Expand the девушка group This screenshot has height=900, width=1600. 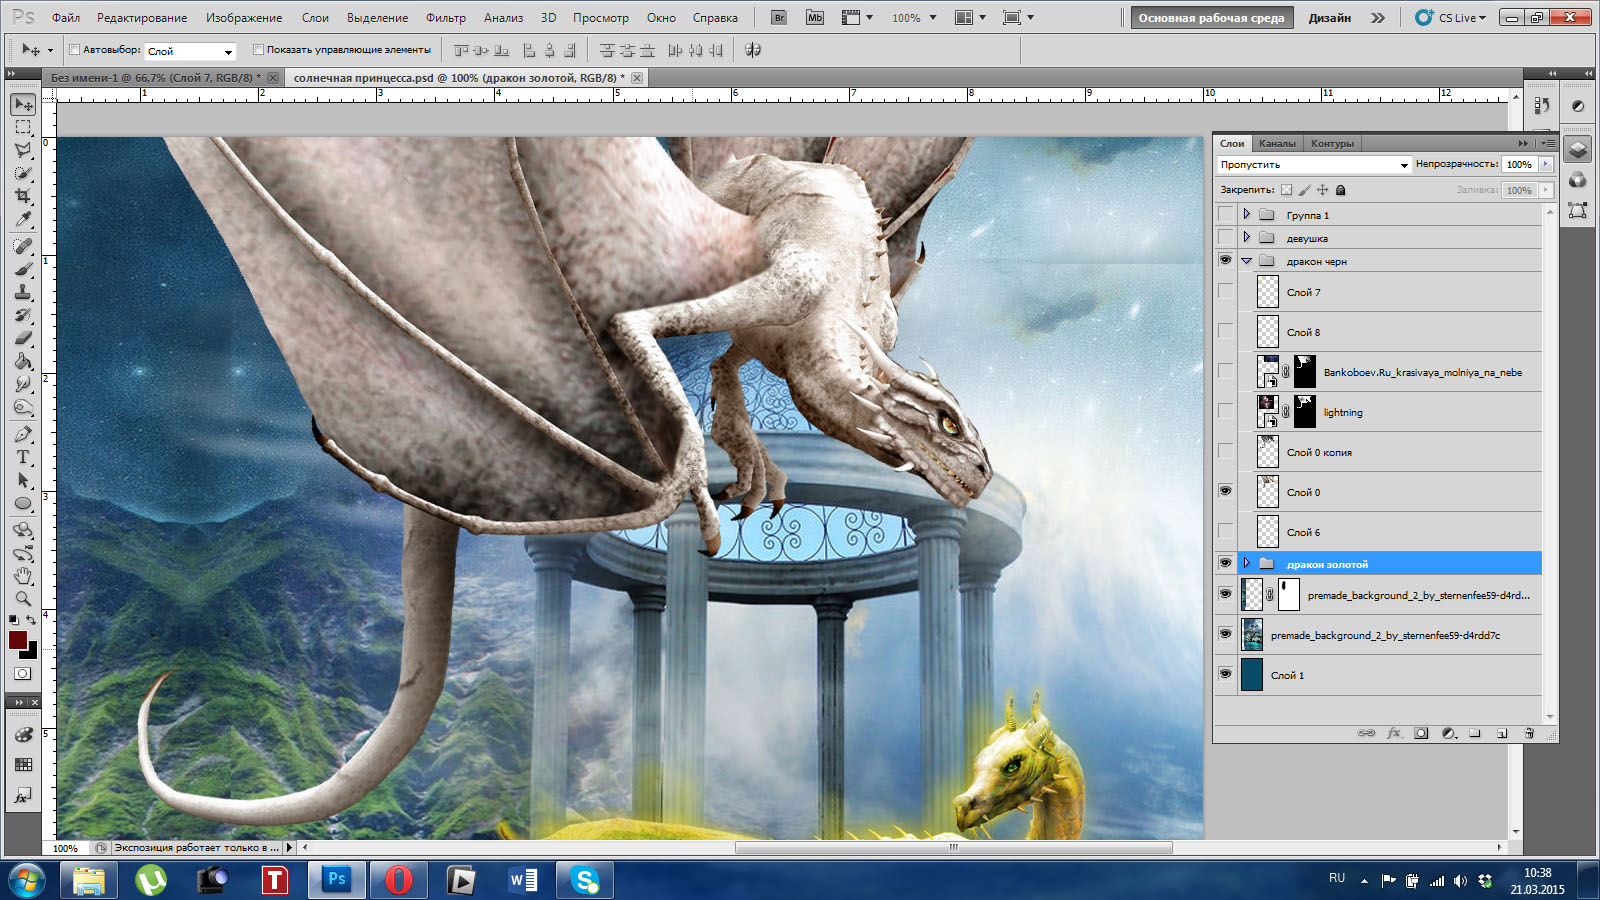pyautogui.click(x=1247, y=237)
